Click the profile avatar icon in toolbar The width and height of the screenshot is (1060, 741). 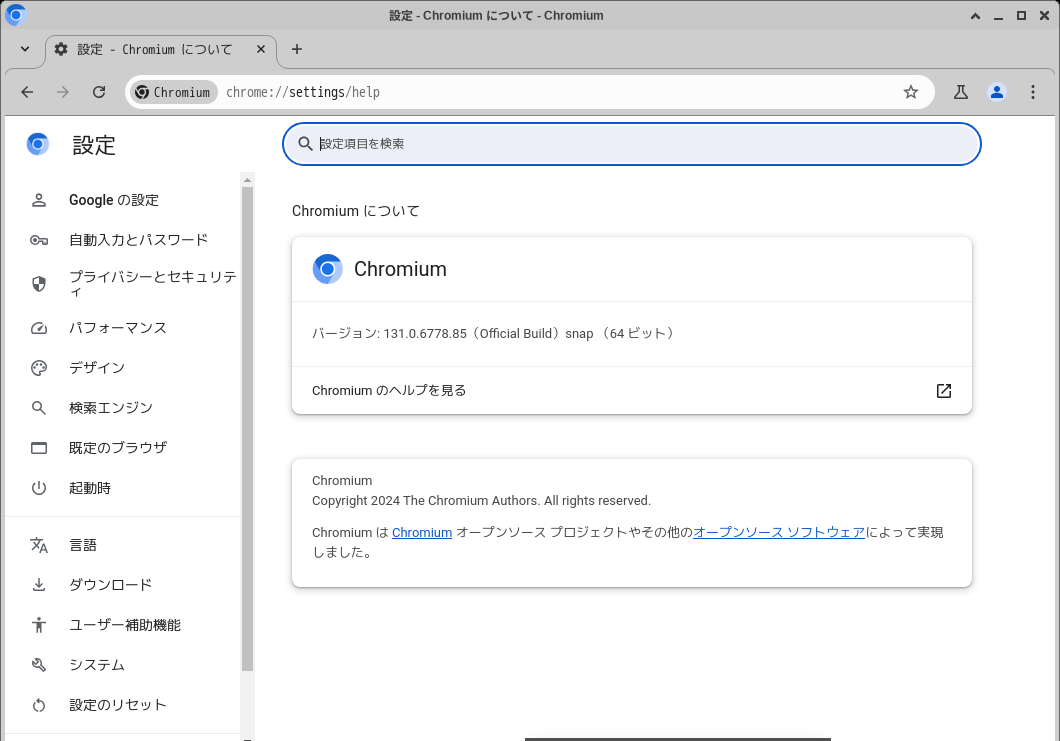pyautogui.click(x=996, y=91)
